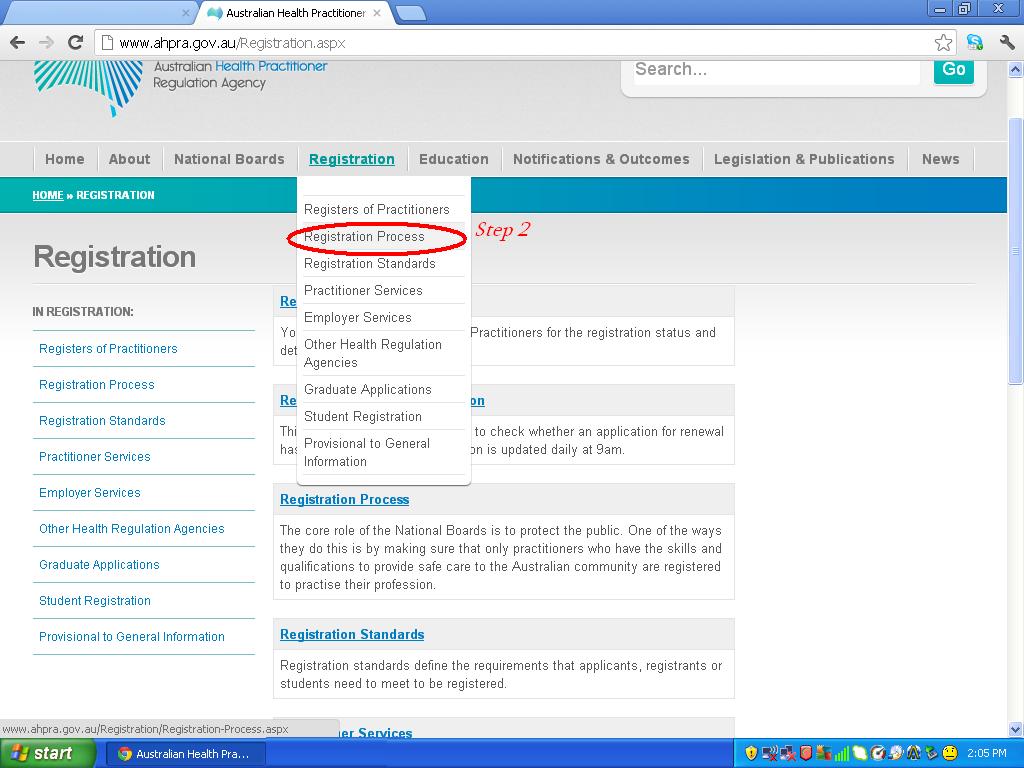Open Chrome's wrench settings menu
Viewport: 1024px width, 768px height.
[1006, 44]
